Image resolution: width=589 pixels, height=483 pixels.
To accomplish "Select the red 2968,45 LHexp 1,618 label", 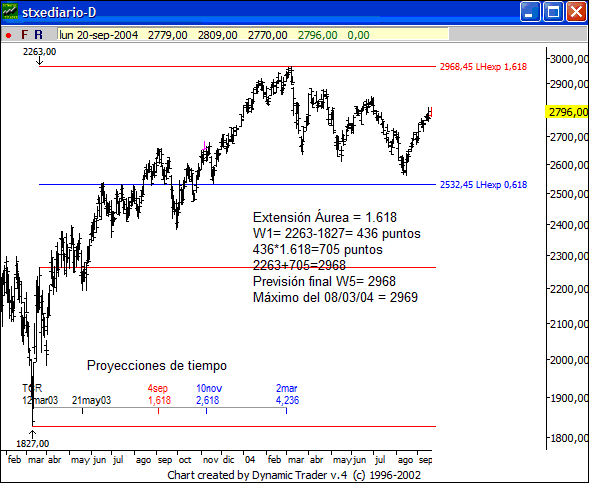I will (x=483, y=67).
